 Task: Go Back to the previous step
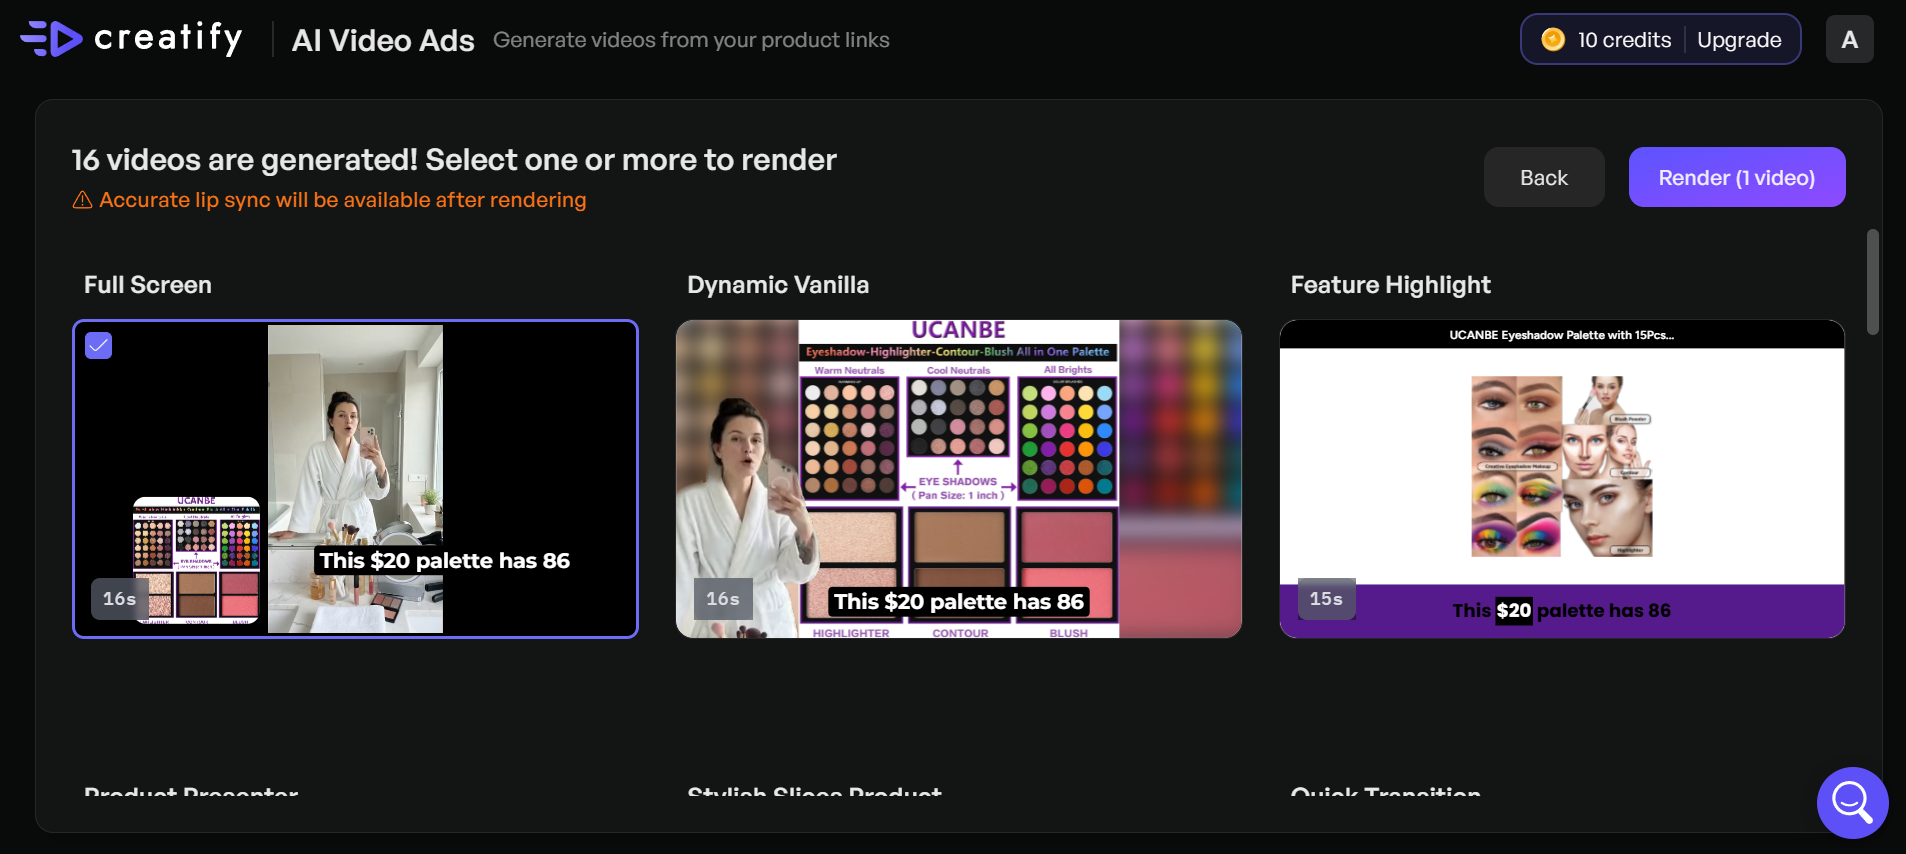pyautogui.click(x=1544, y=177)
